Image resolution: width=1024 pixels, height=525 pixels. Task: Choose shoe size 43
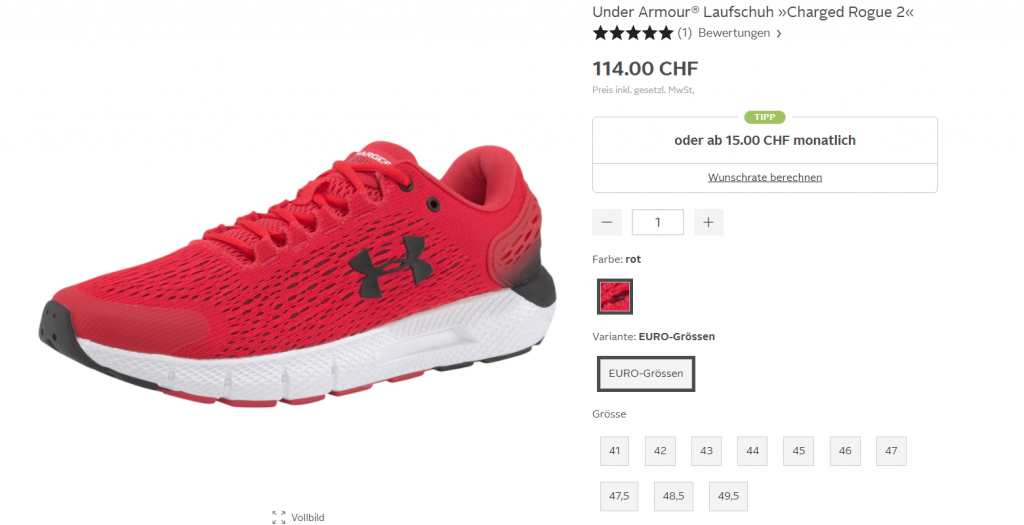[707, 451]
